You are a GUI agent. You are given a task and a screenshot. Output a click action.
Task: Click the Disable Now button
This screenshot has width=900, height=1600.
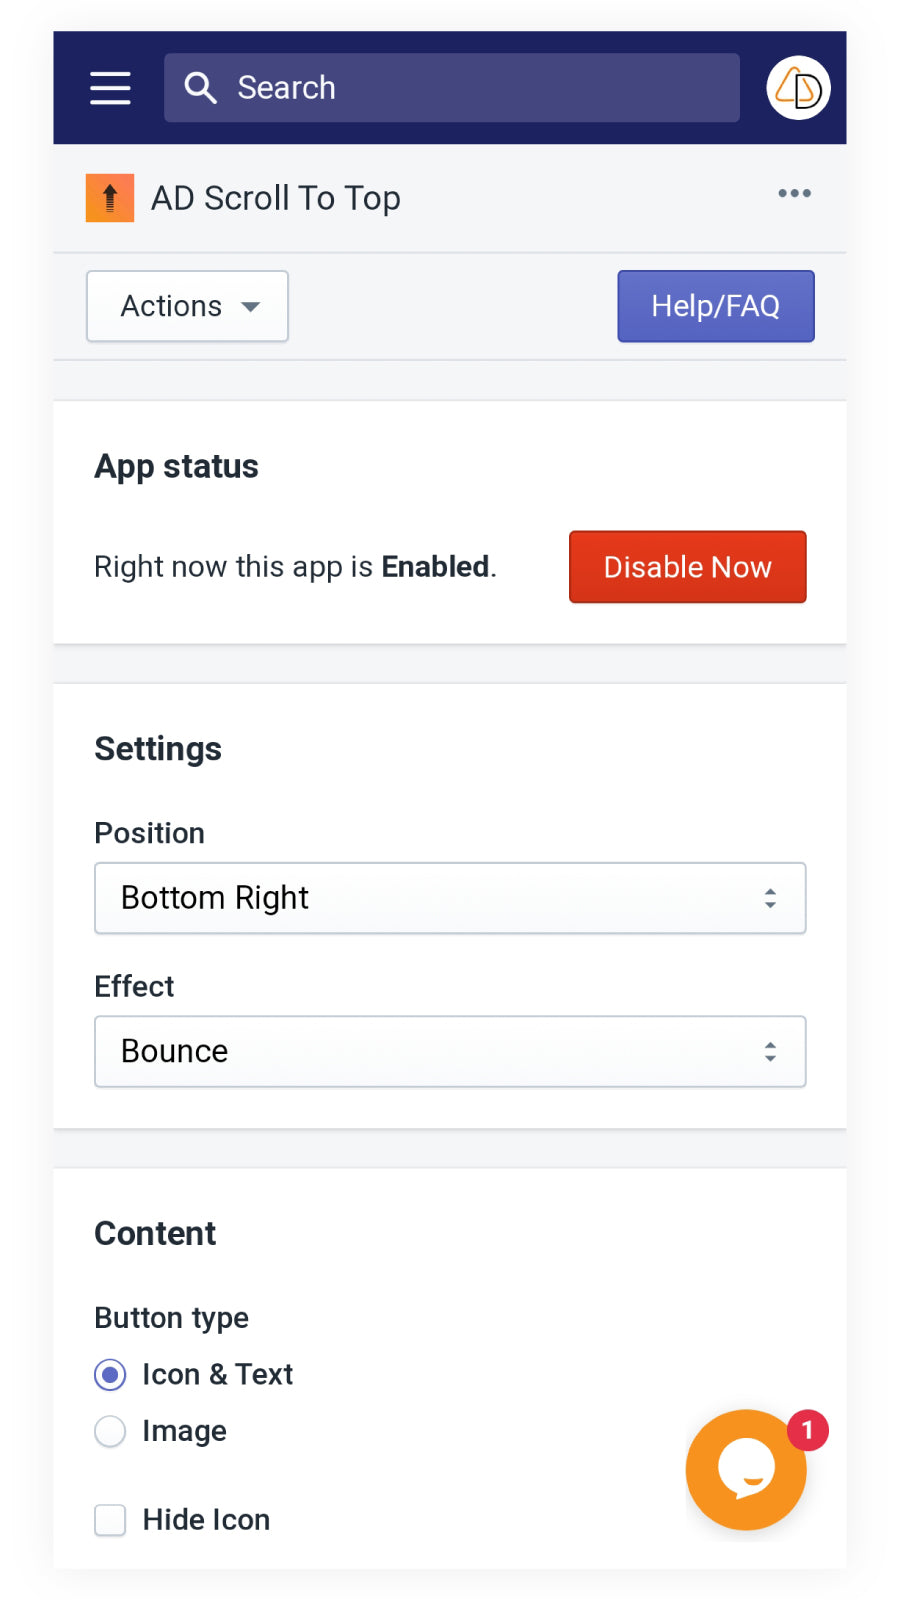point(687,567)
